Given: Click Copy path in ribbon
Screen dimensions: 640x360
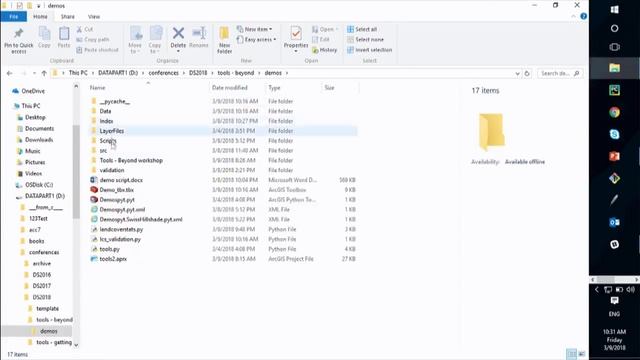Looking at the screenshot, I should click(93, 40).
